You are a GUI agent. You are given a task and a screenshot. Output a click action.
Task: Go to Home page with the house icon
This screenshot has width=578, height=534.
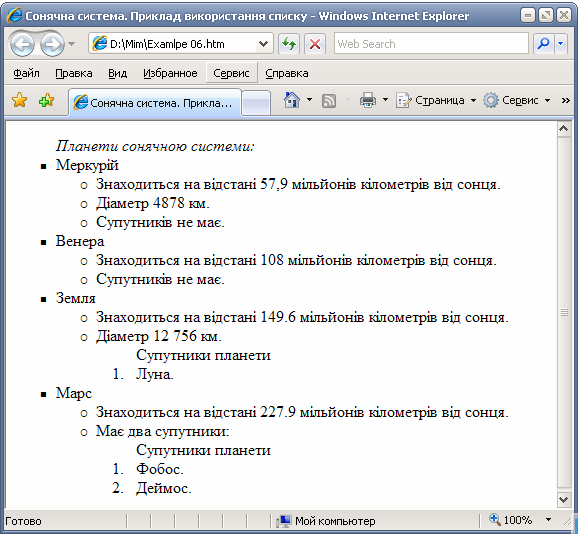pos(292,100)
